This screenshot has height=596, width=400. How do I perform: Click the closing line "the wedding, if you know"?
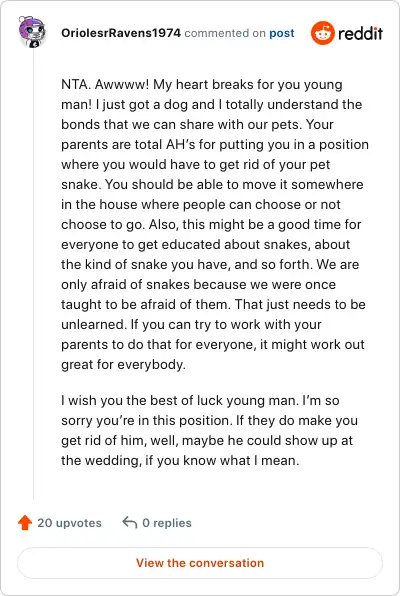pos(180,461)
